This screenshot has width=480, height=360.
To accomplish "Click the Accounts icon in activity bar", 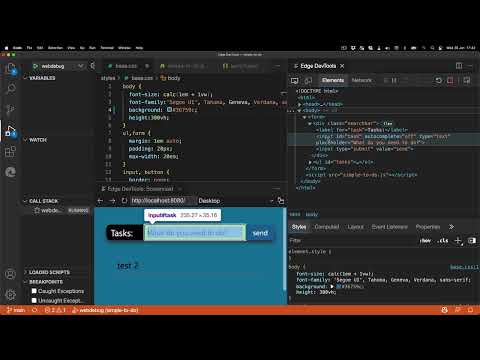I will coord(10,274).
